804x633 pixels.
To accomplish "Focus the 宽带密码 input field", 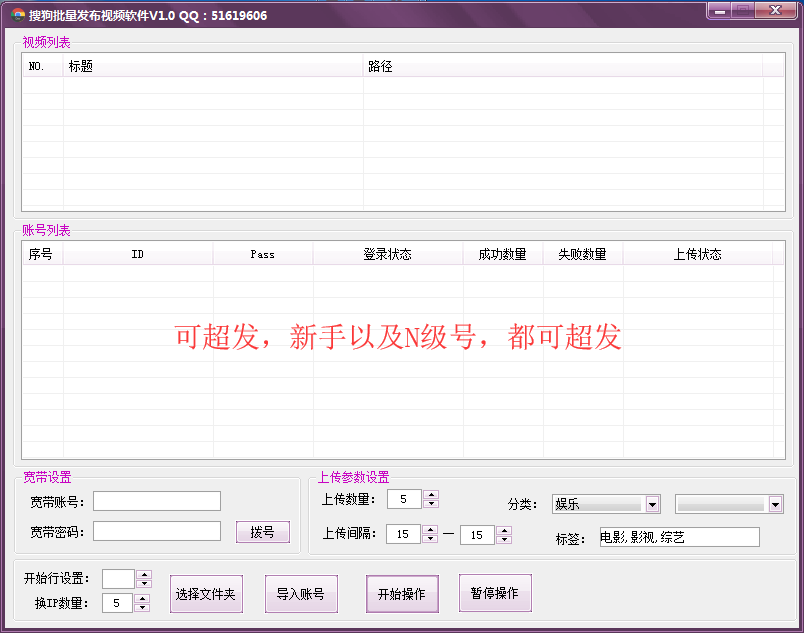I will tap(157, 531).
